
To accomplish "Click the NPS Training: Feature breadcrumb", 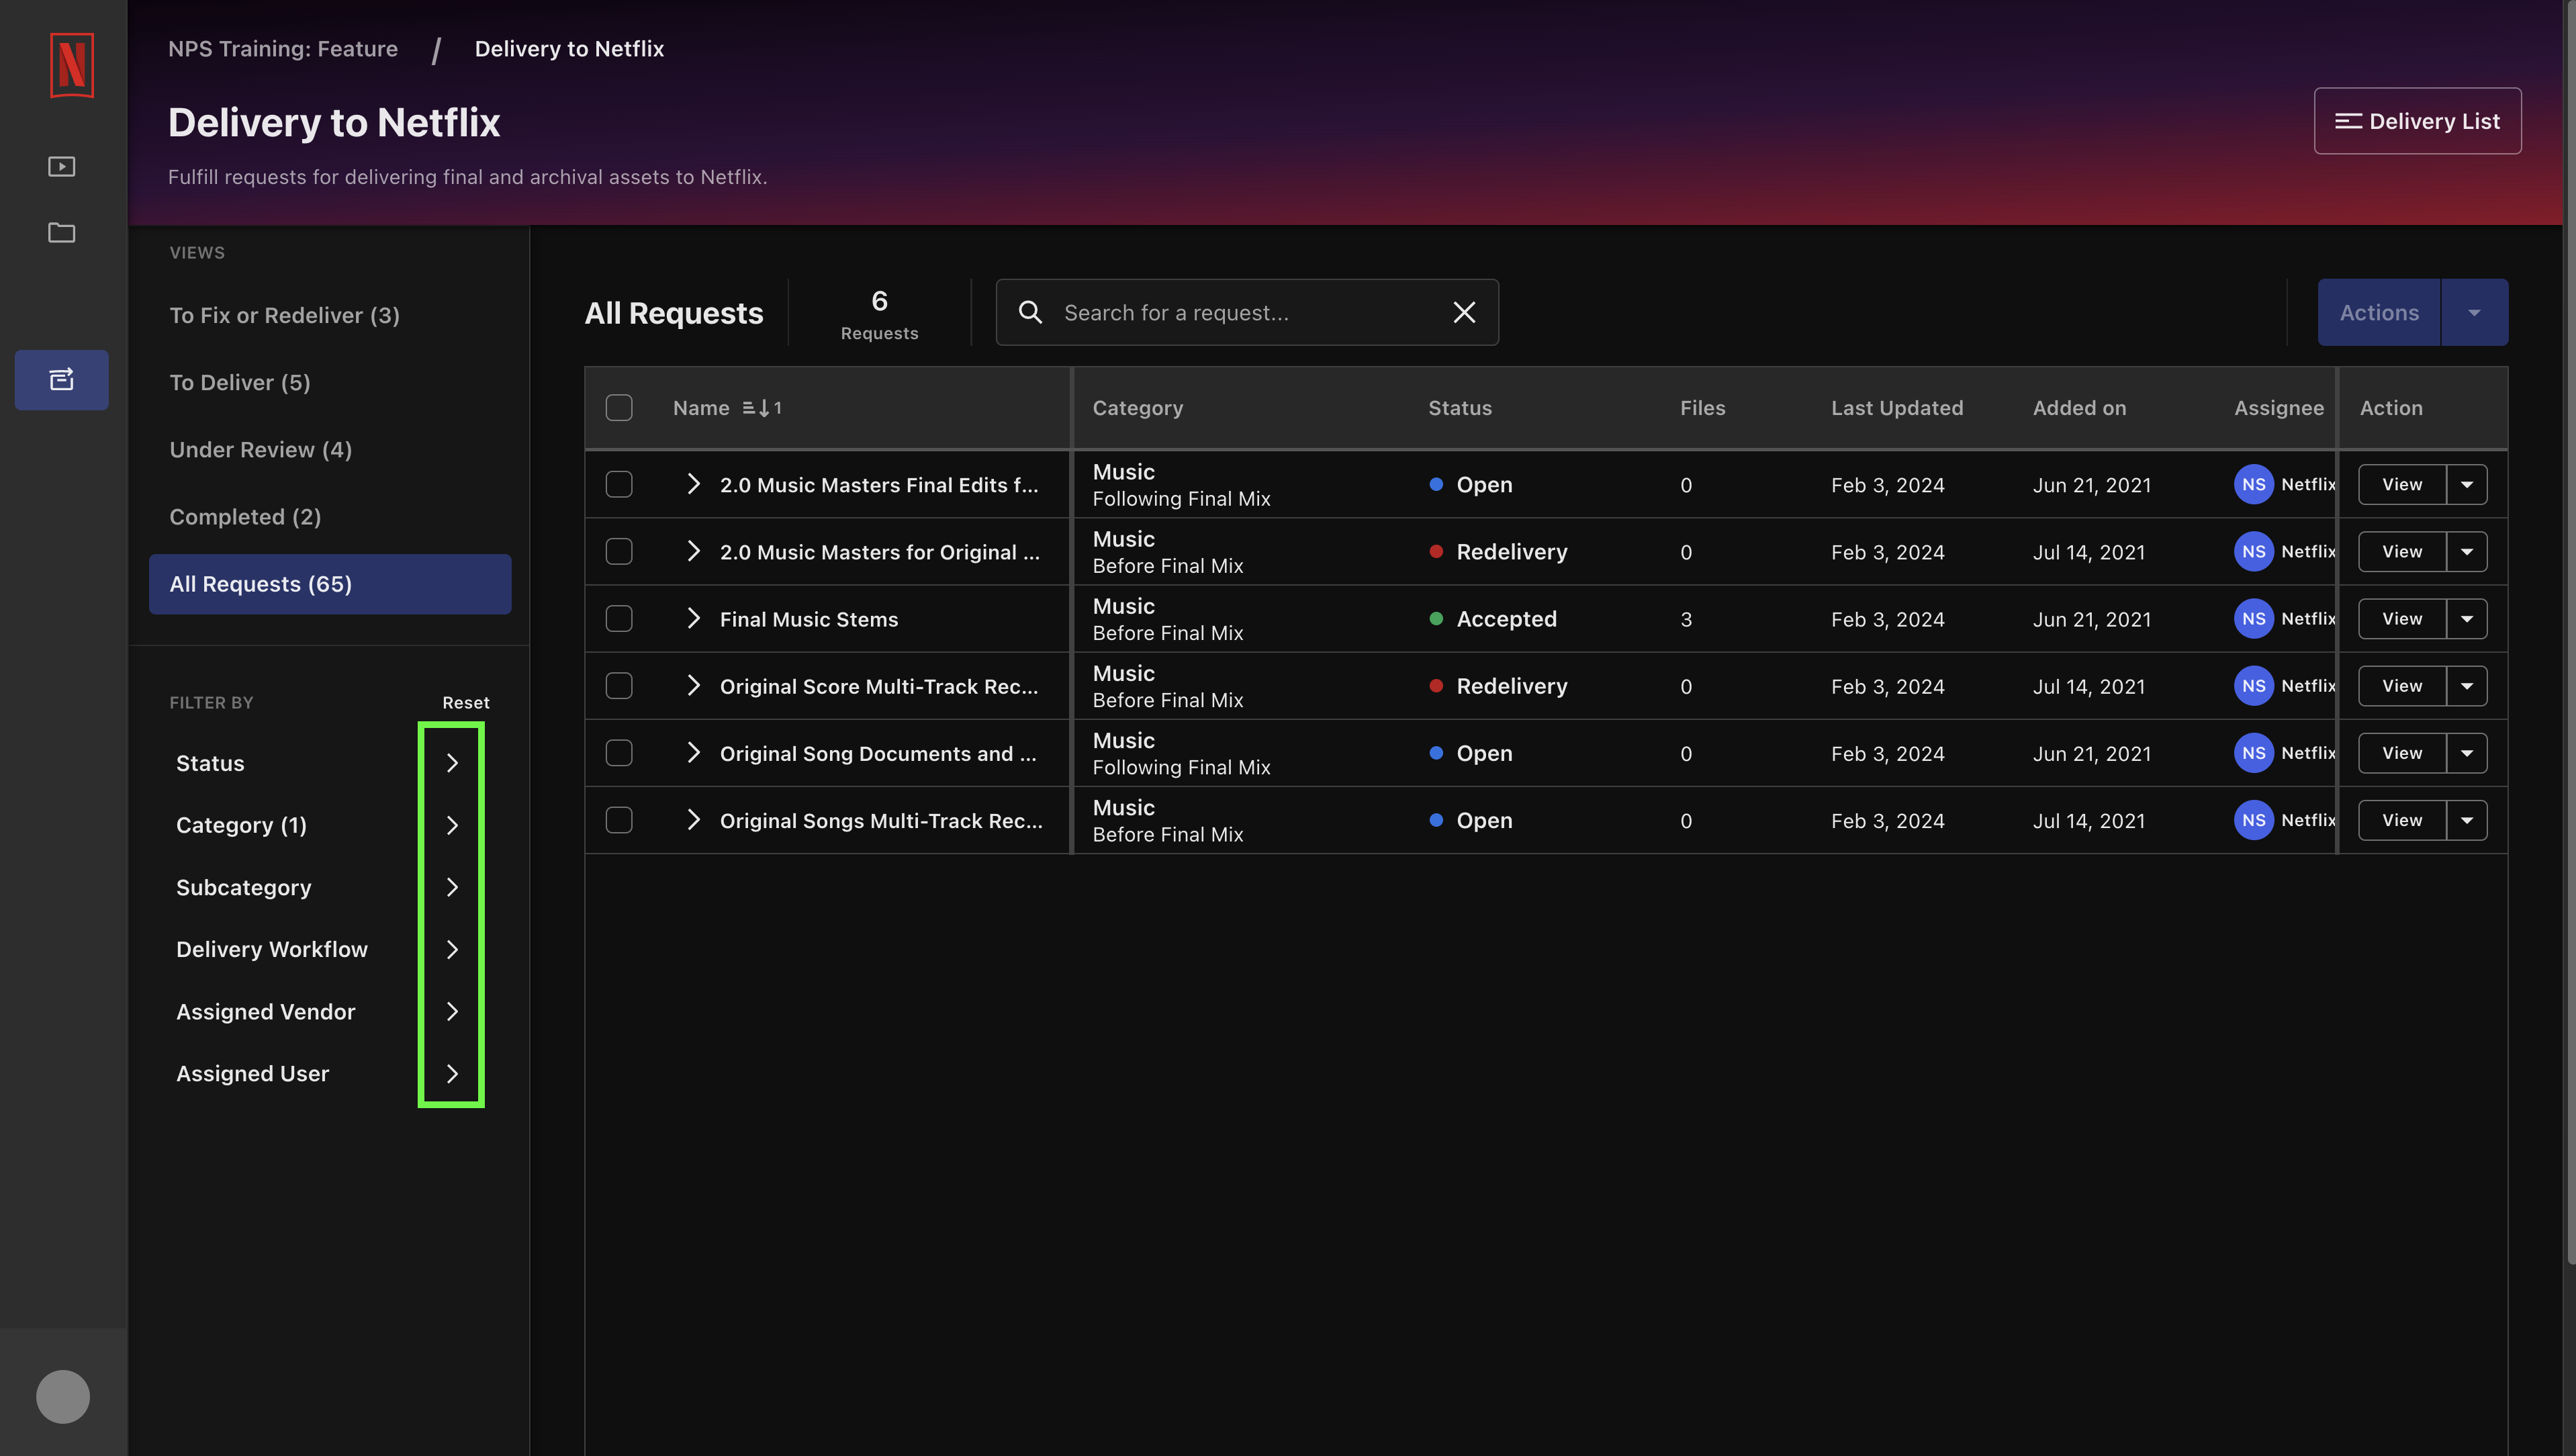I will pyautogui.click(x=283, y=48).
